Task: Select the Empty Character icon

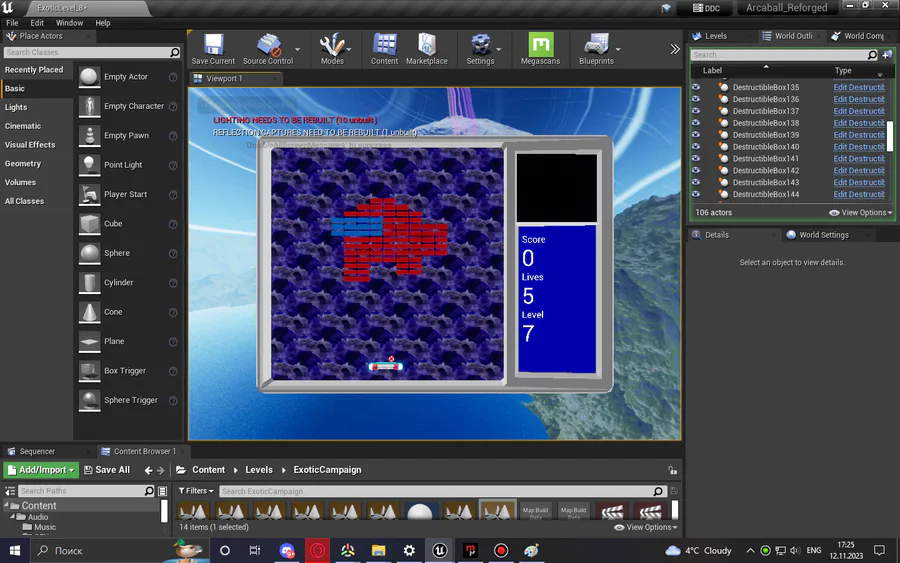Action: coord(89,106)
